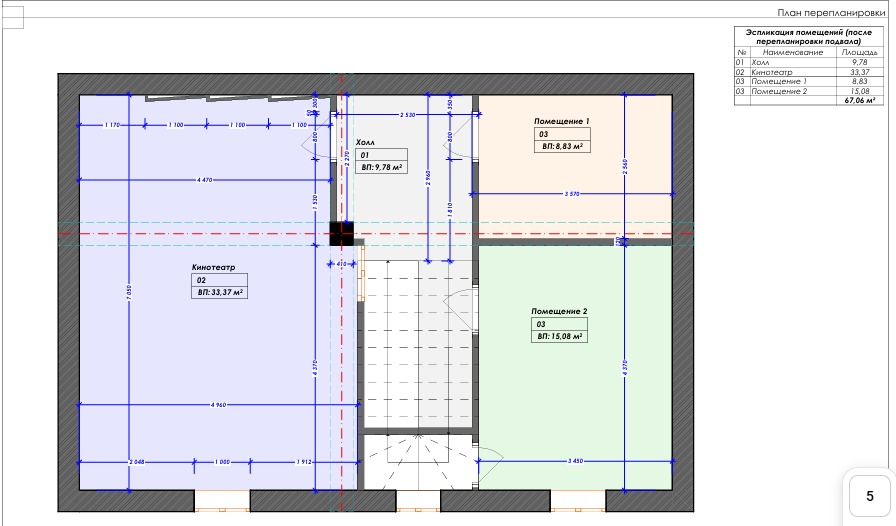The height and width of the screenshot is (526, 896).
Task: Select the 9,78 area cell in table
Action: point(859,62)
